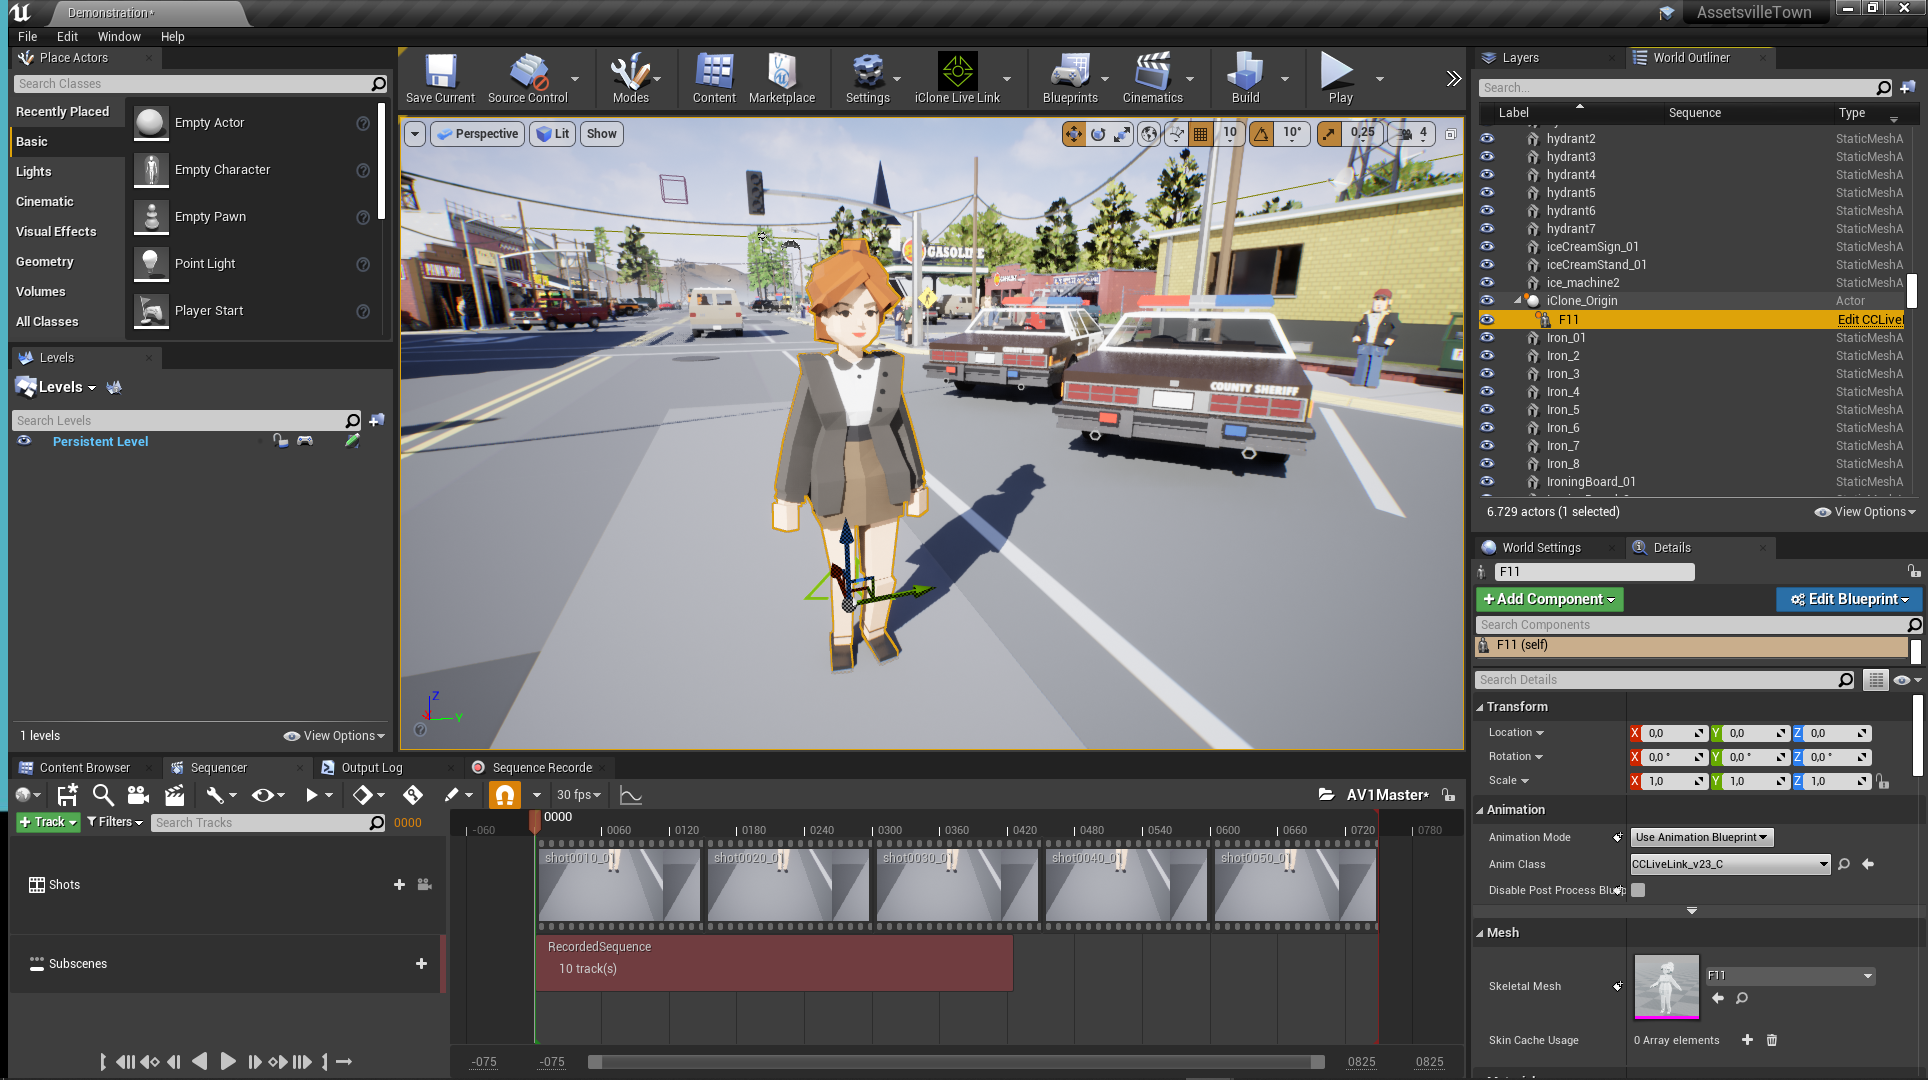Open the Anim Class combo box
Viewport: 1928px width, 1080px height.
pos(1730,864)
